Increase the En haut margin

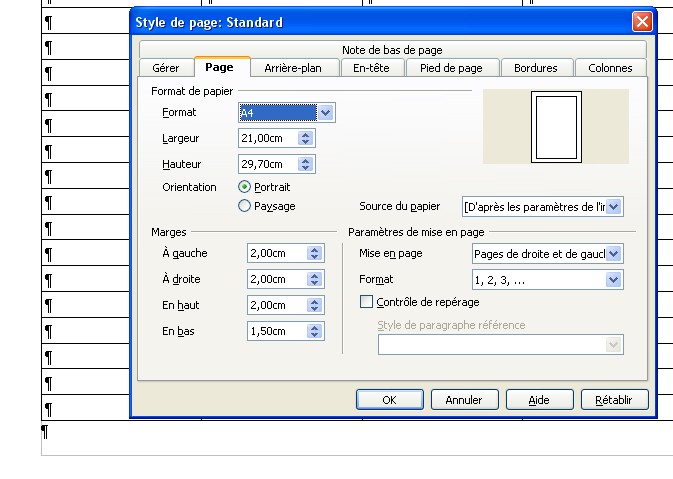tap(315, 302)
